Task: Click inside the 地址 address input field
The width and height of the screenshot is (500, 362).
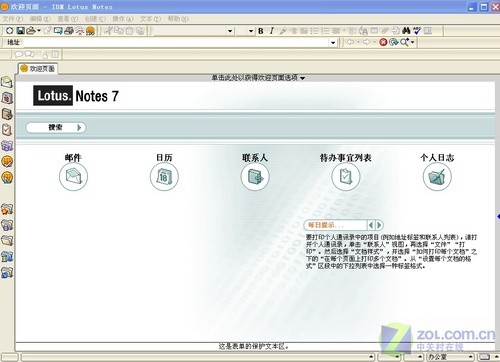Action: click(x=176, y=42)
